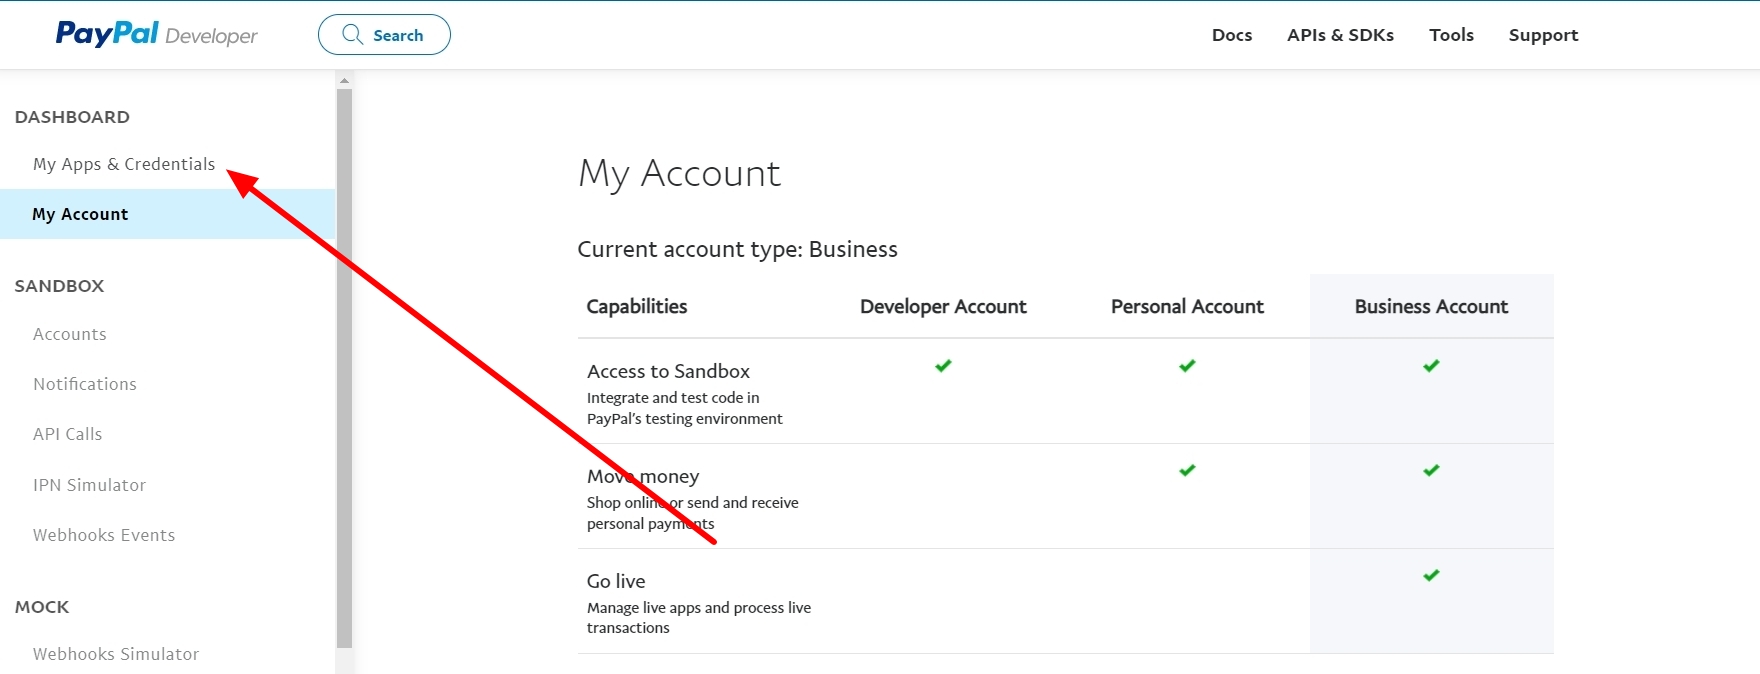Viewport: 1760px width, 674px height.
Task: Open the Webhooks Simulator
Action: pos(116,654)
